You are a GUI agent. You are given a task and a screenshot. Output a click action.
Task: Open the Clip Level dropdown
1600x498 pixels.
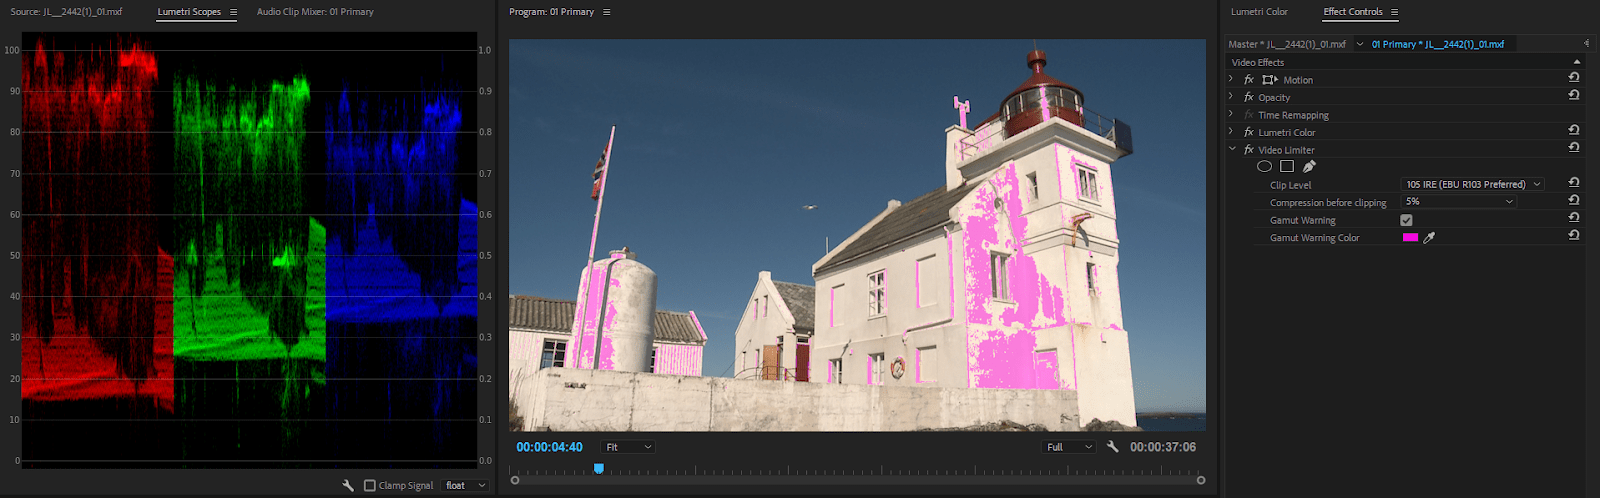click(1473, 184)
